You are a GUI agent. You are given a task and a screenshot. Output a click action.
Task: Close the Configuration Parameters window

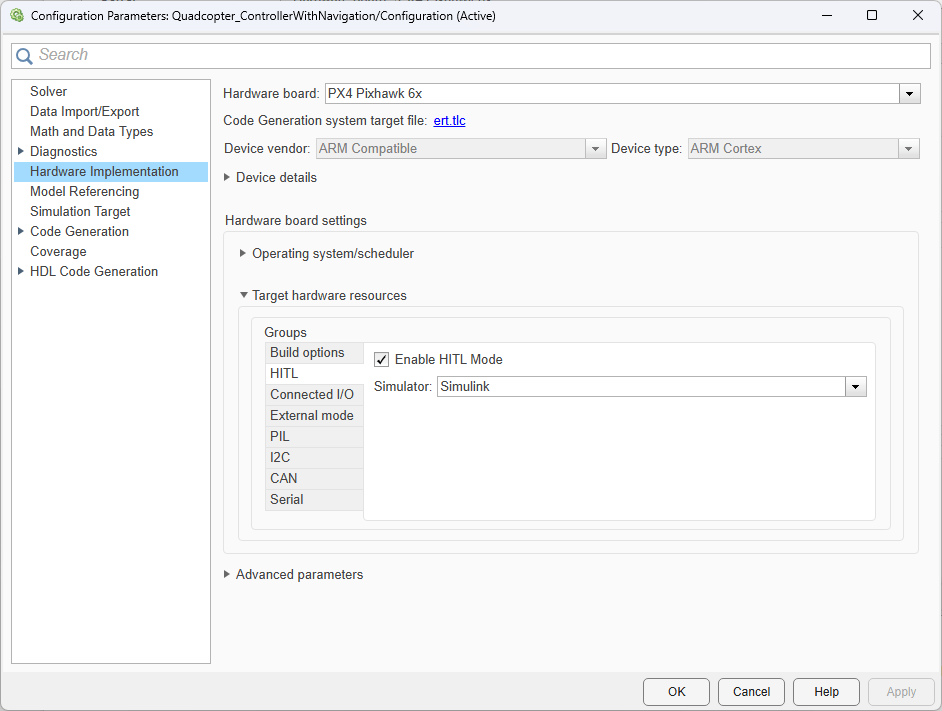917,16
